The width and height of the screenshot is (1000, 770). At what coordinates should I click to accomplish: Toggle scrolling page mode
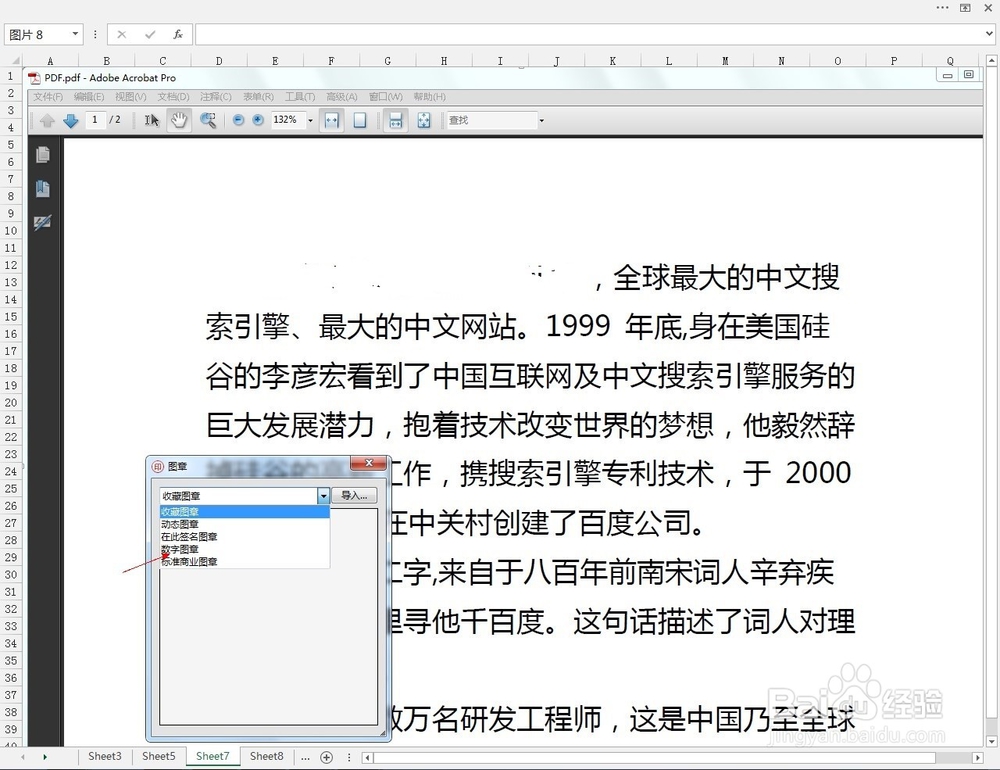[395, 120]
